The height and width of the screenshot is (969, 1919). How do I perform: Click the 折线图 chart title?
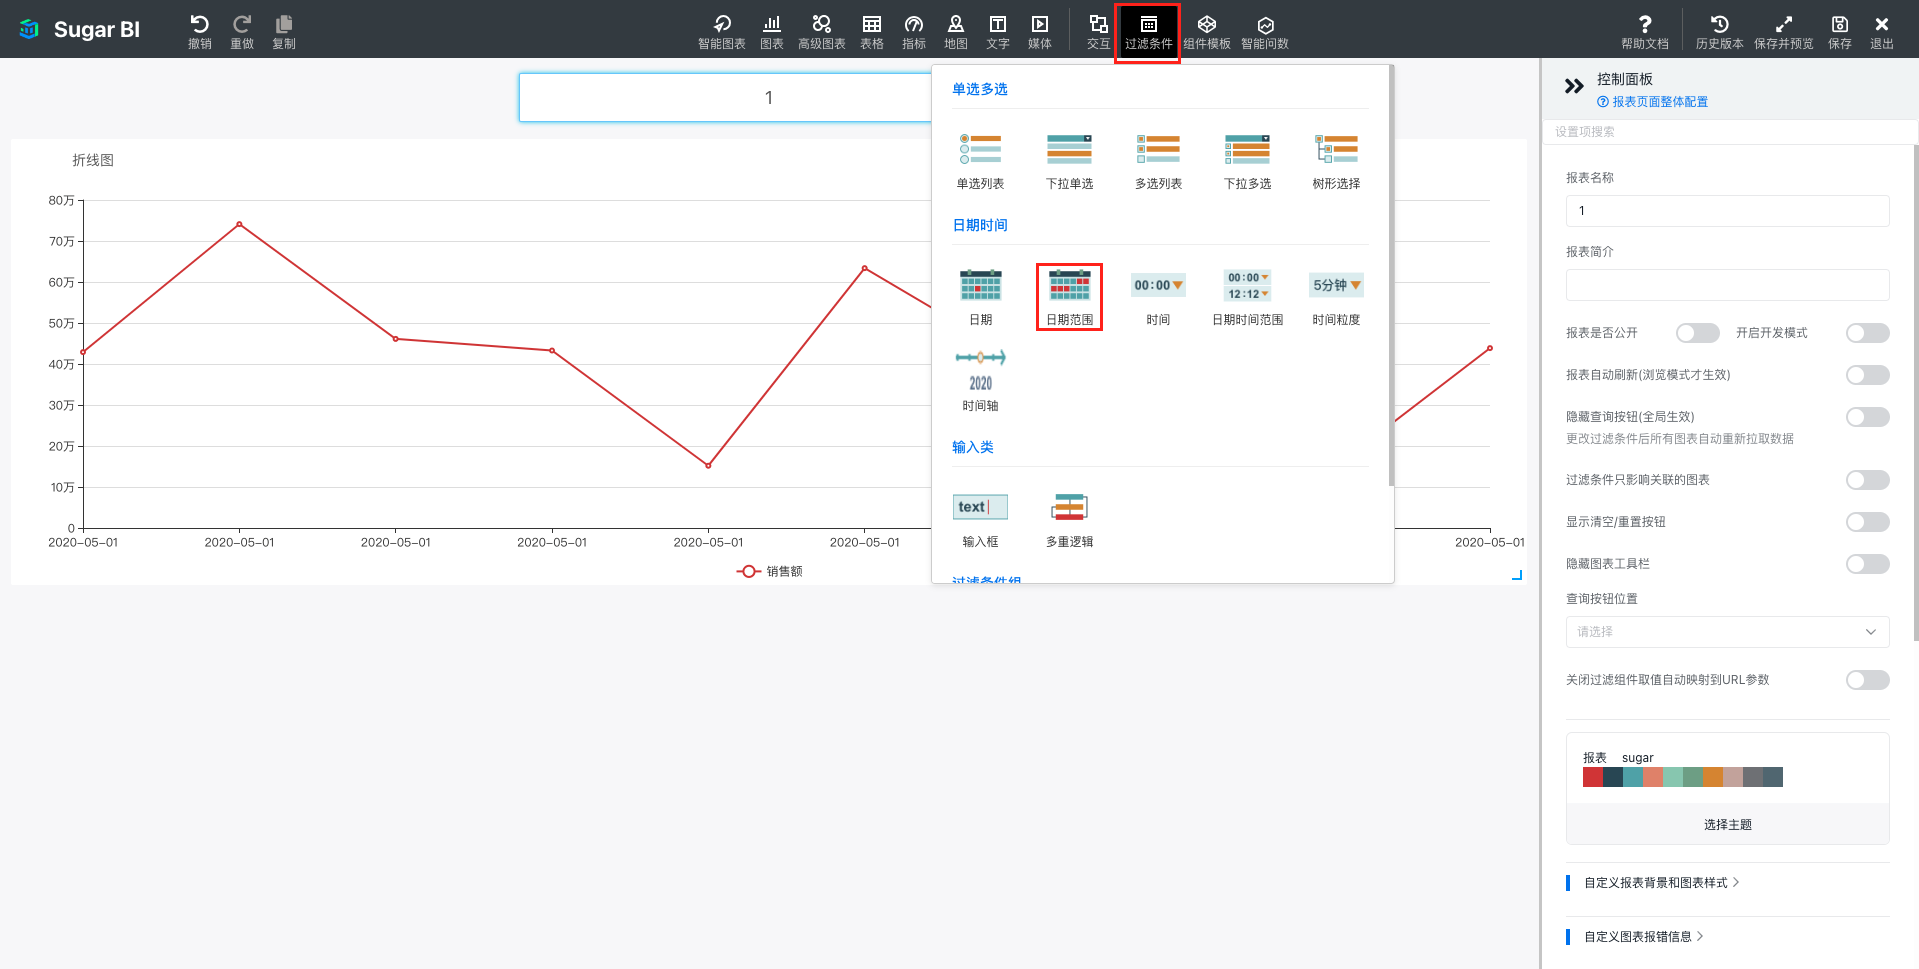pyautogui.click(x=93, y=160)
